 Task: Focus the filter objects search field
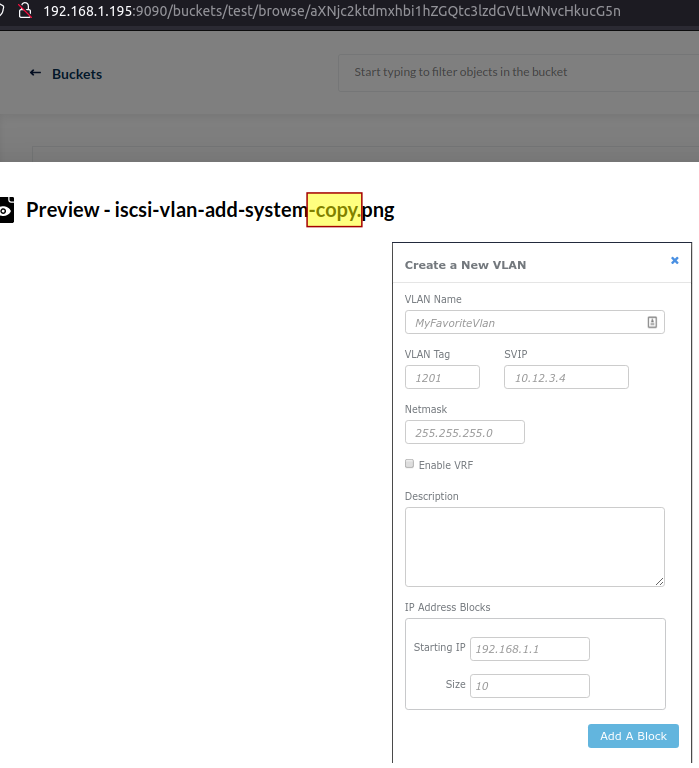518,72
